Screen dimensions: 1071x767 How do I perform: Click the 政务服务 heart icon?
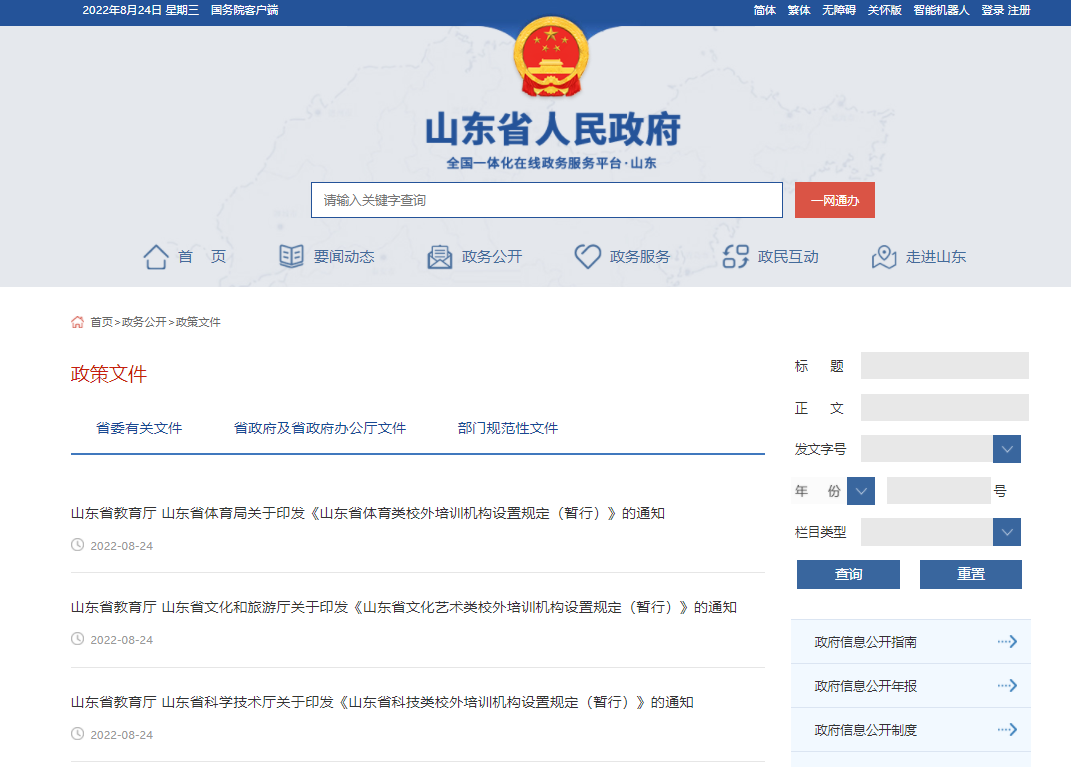[587, 256]
